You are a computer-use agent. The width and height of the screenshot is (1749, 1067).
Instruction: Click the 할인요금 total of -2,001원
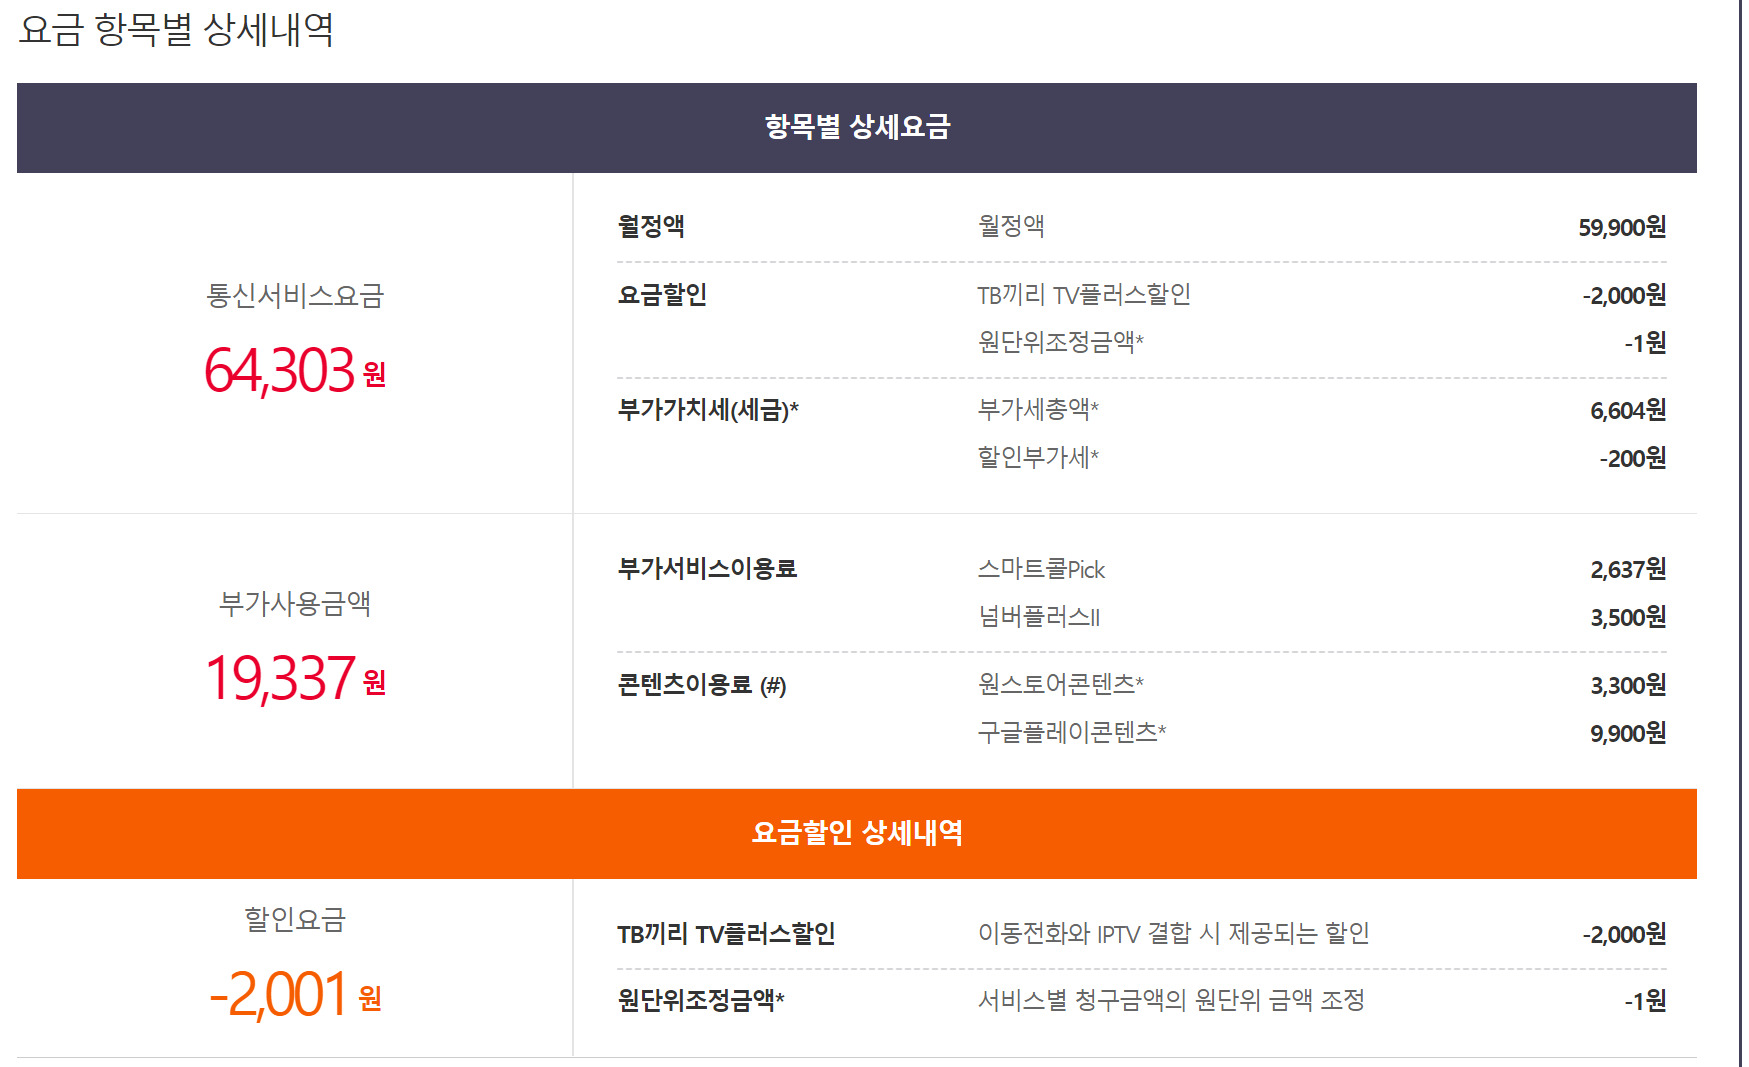(294, 995)
